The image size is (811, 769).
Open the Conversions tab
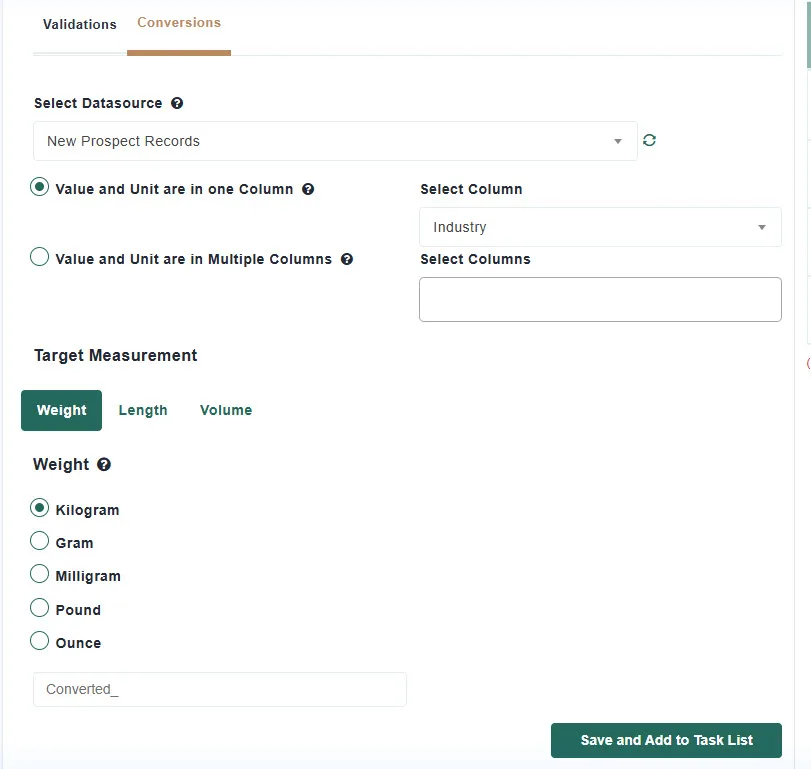click(179, 23)
